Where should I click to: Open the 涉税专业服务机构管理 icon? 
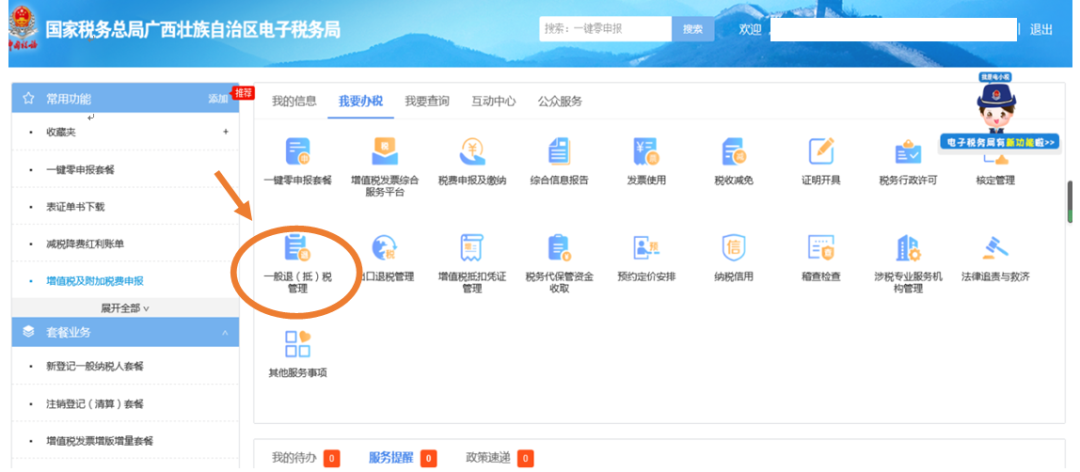coord(908,248)
